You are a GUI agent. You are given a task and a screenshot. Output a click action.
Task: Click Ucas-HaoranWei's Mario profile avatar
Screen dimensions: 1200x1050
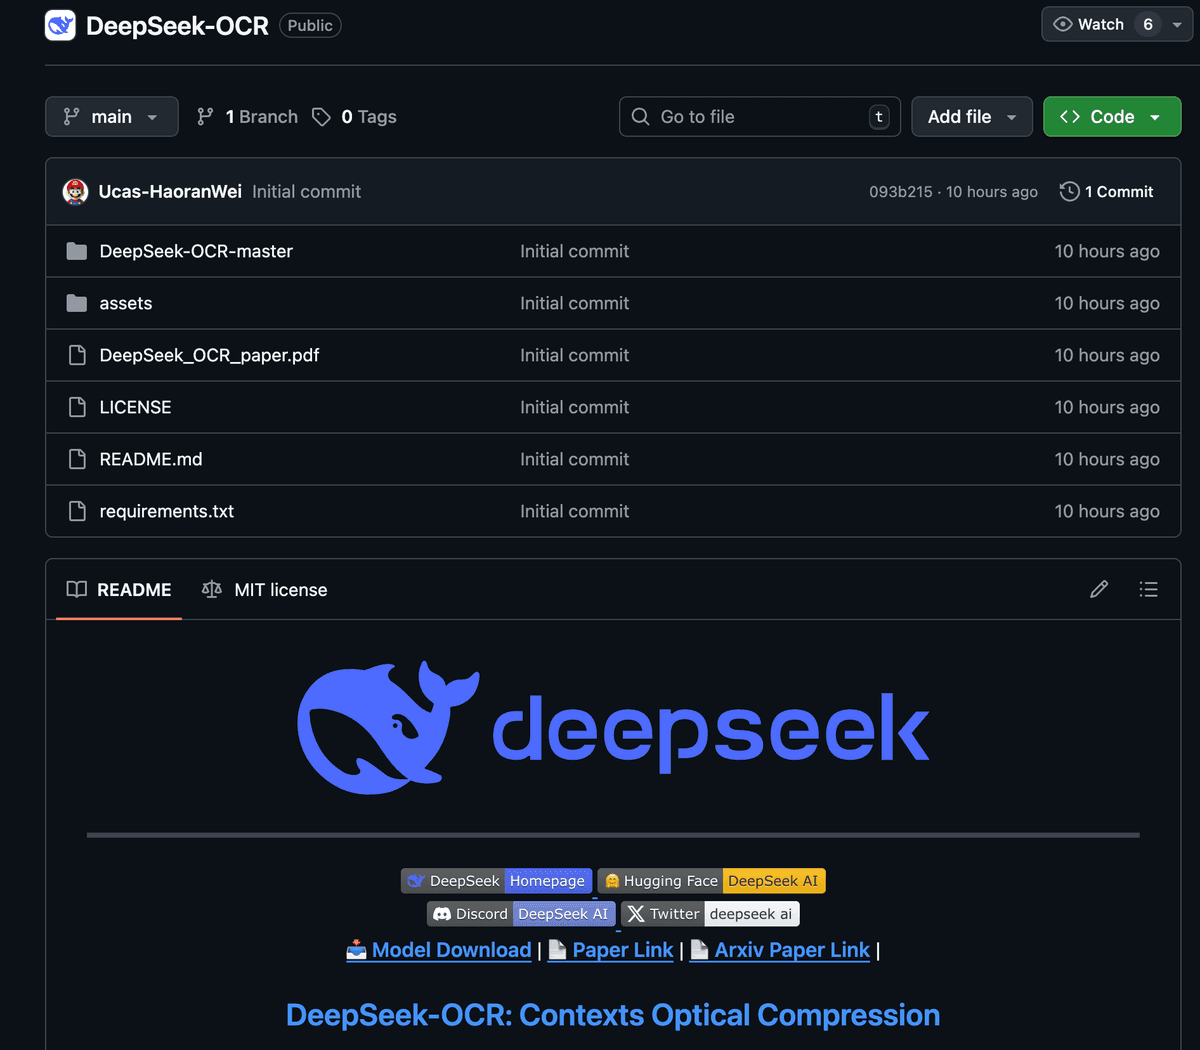tap(75, 191)
